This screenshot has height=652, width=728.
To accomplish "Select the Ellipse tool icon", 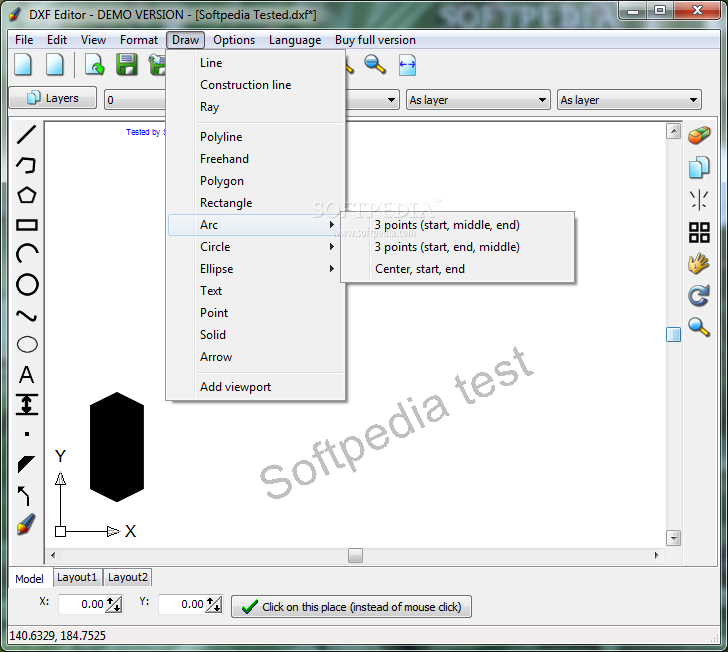I will coord(27,345).
